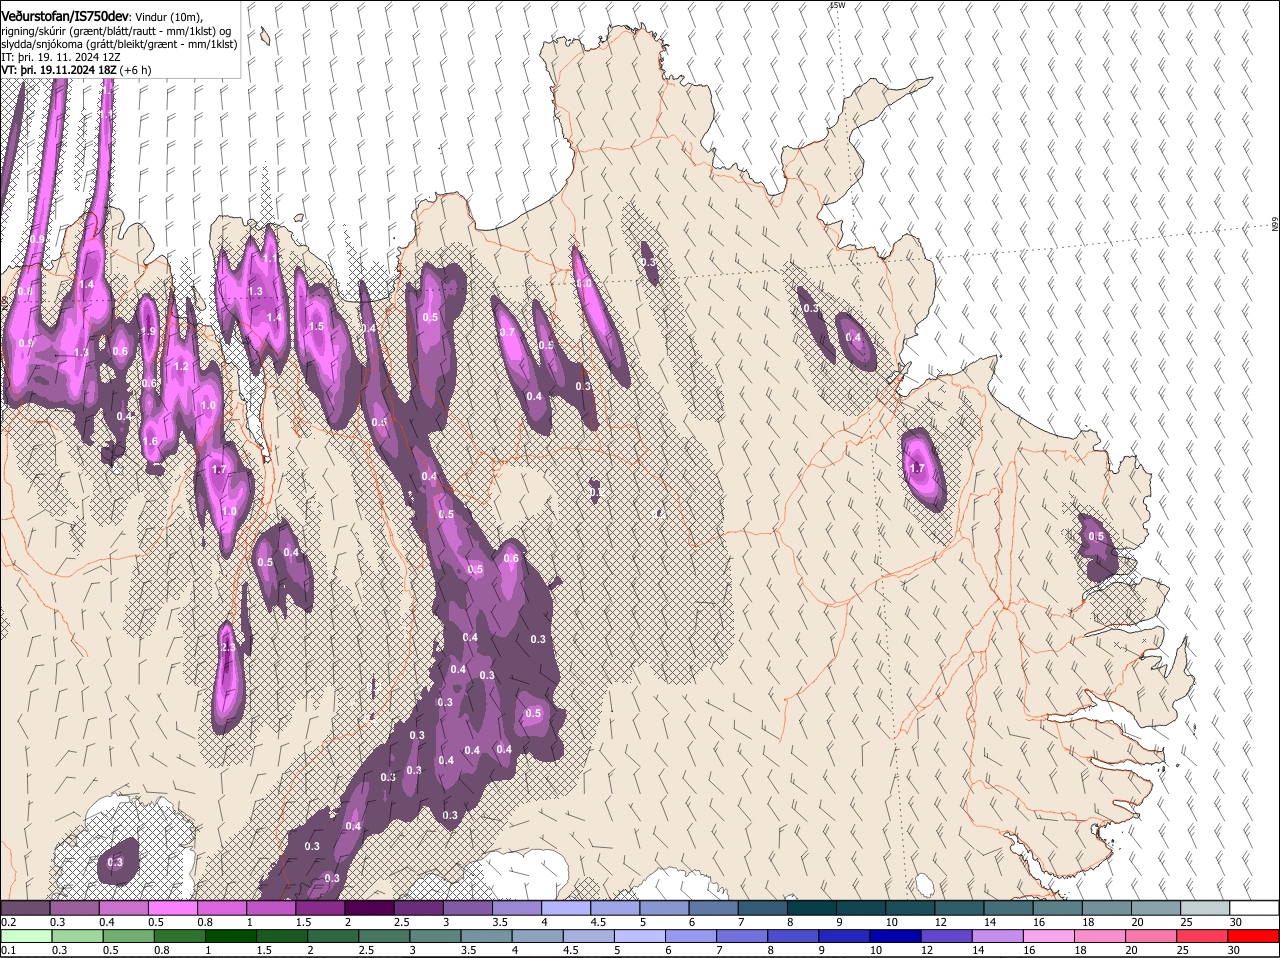The image size is (1280, 958).
Task: Click the '2.3' precipitation value on the map
Action: coord(228,648)
